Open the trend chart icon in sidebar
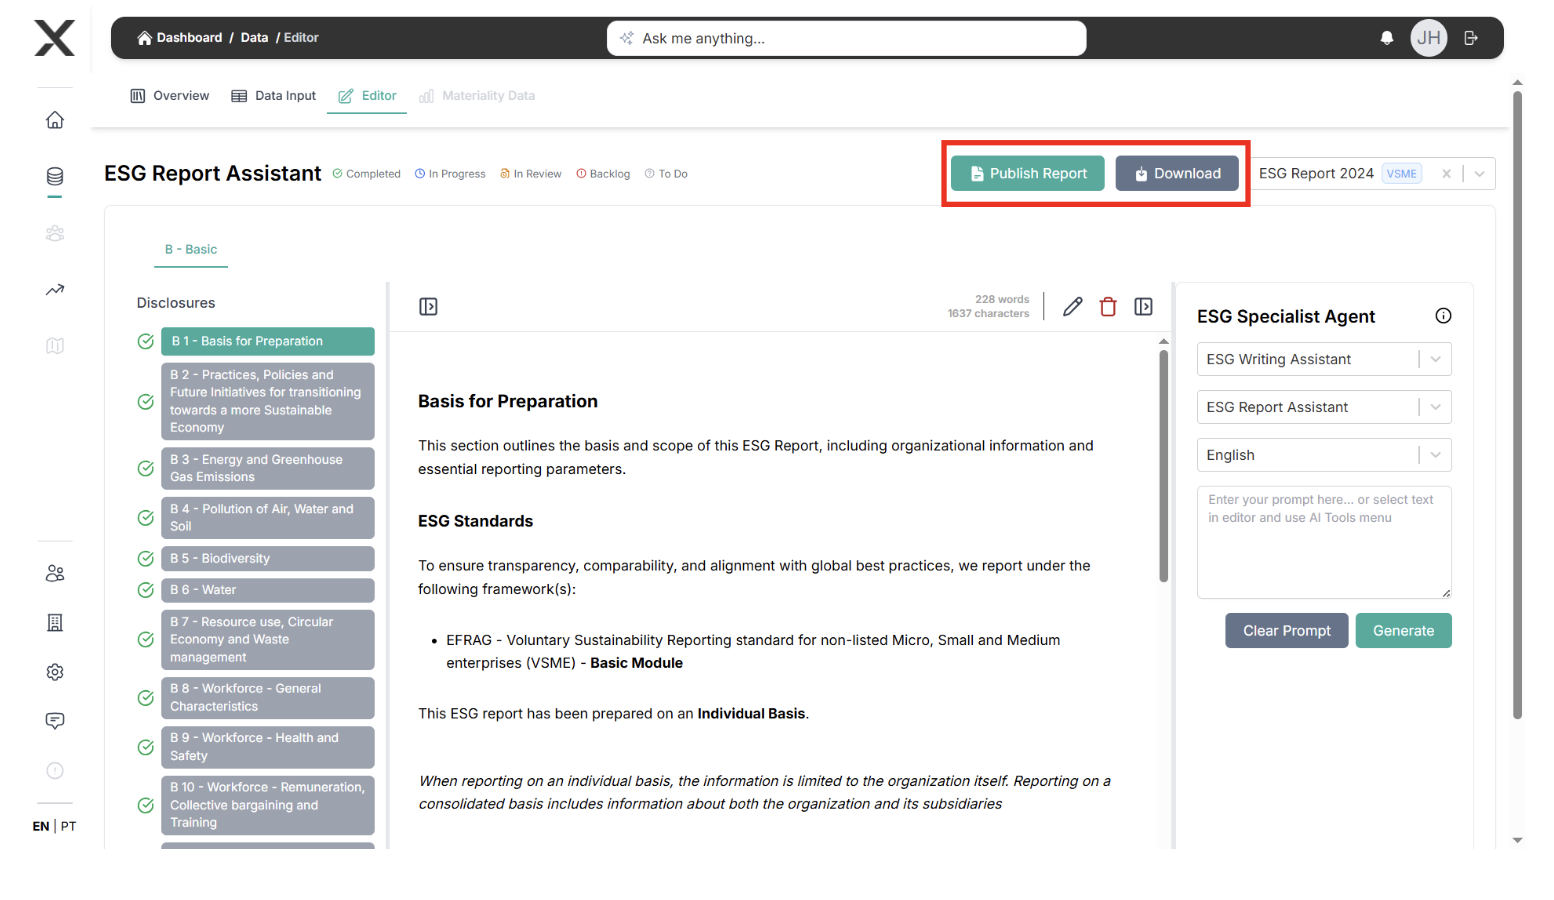The width and height of the screenshot is (1554, 900). coord(55,290)
